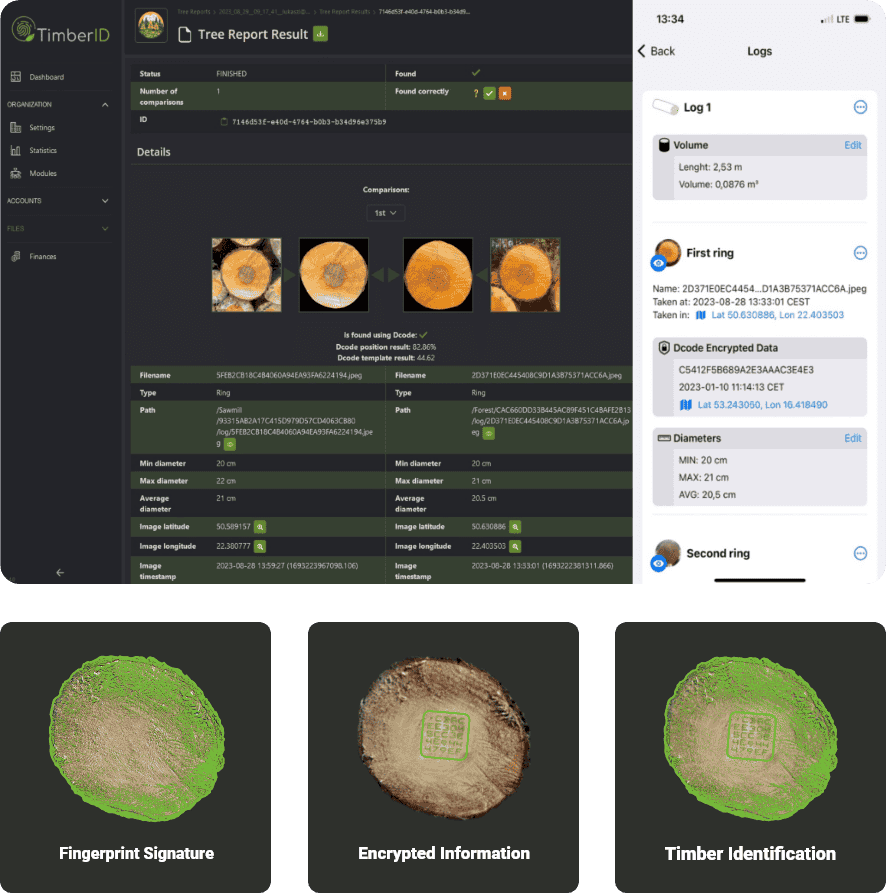This screenshot has height=893, width=886.
Task: Expand the ACCOUNTS section
Action: click(x=105, y=200)
